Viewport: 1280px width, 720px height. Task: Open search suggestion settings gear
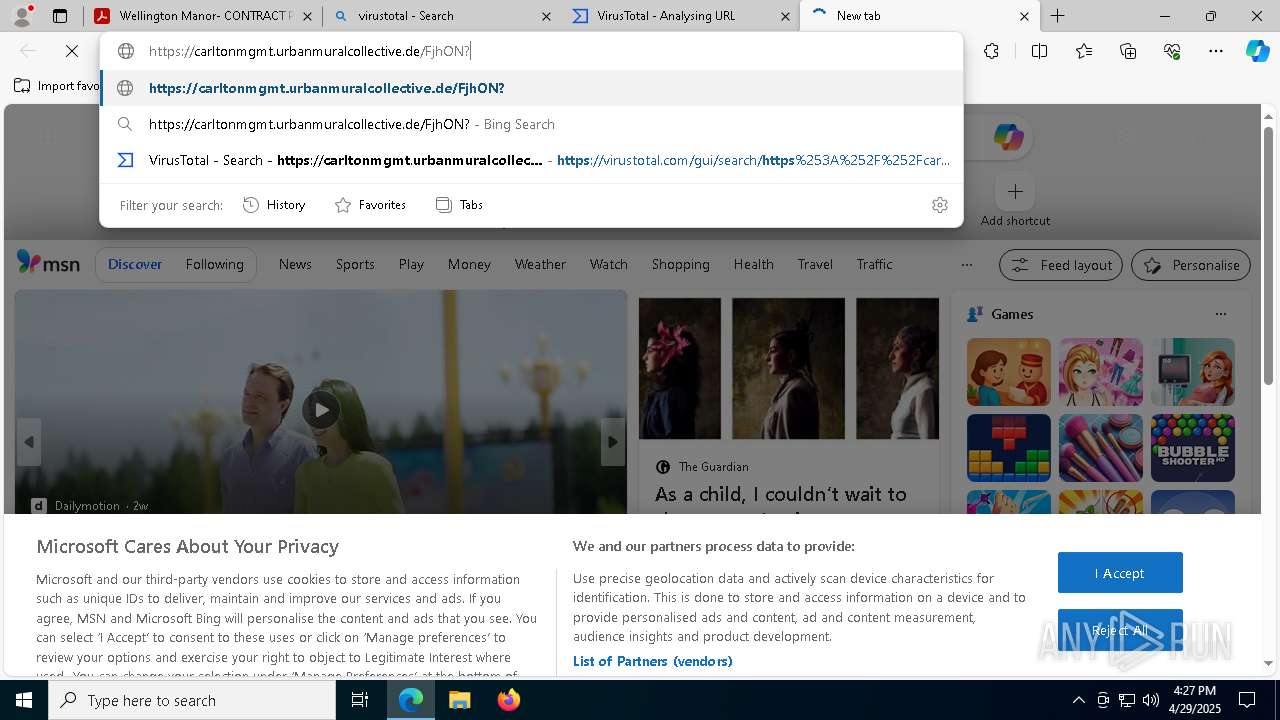pos(939,205)
